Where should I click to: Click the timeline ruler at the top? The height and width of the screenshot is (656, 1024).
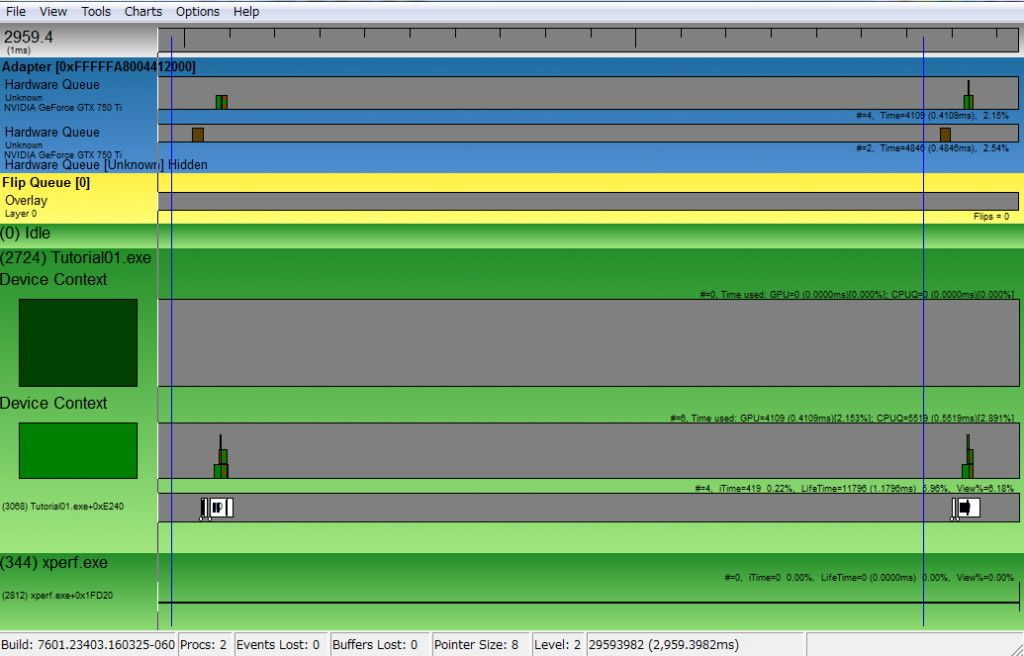(588, 40)
